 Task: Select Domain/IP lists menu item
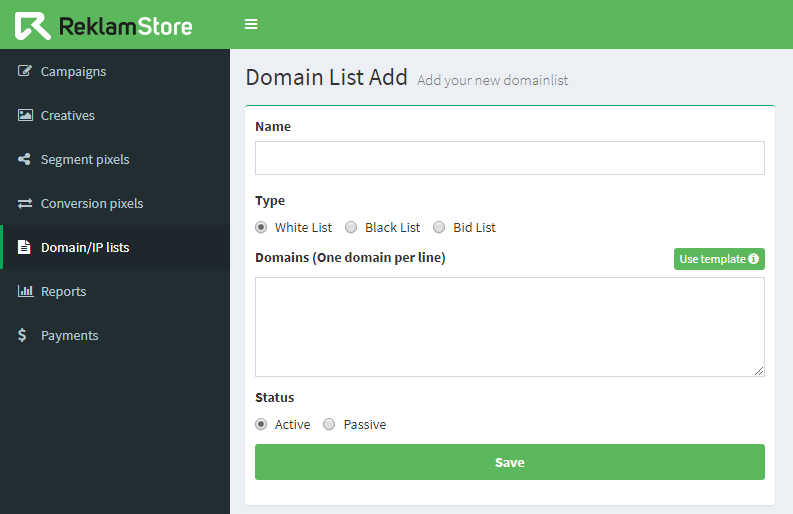pyautogui.click(x=115, y=247)
